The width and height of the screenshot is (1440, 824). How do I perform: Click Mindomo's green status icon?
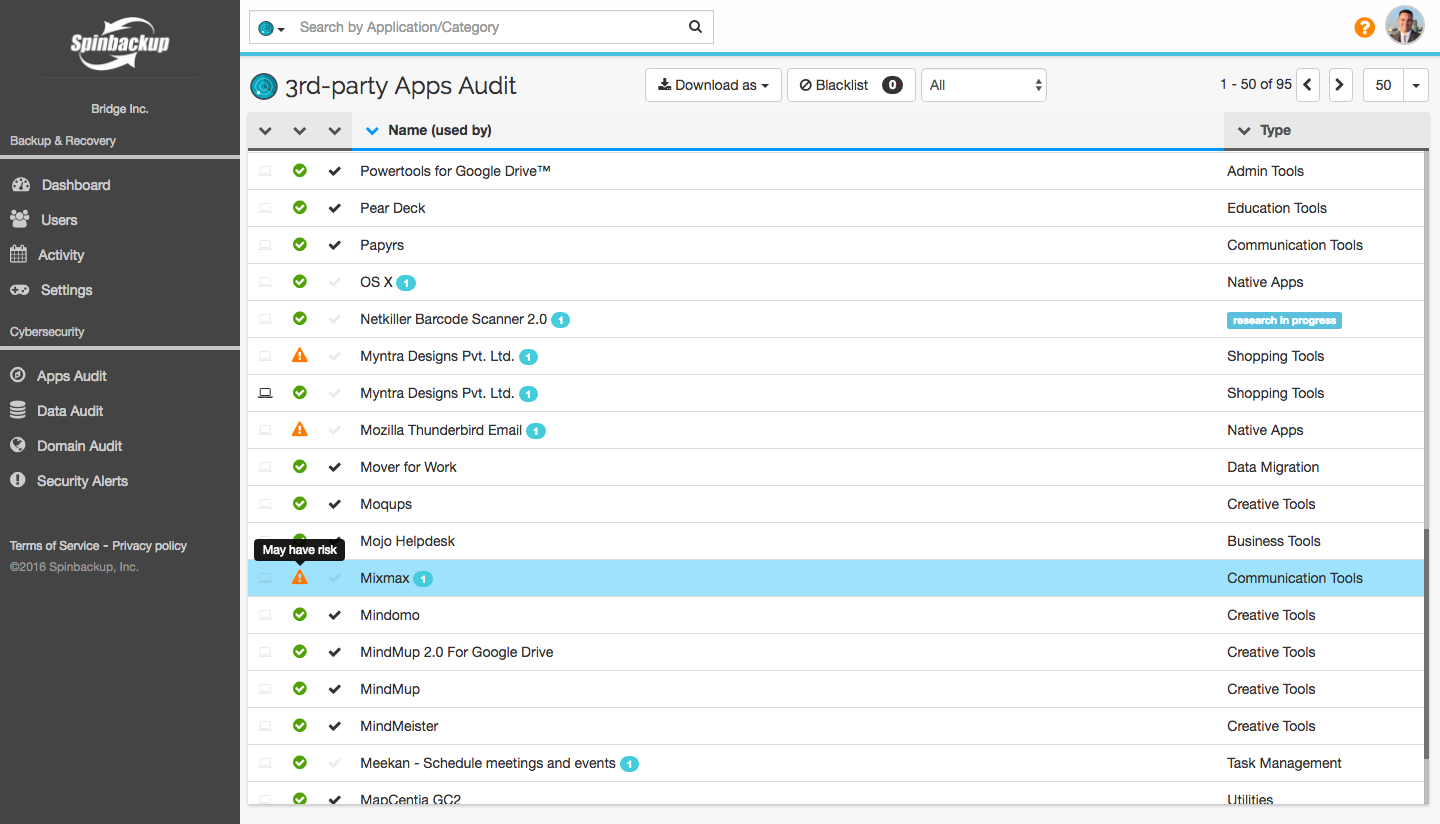pos(300,615)
